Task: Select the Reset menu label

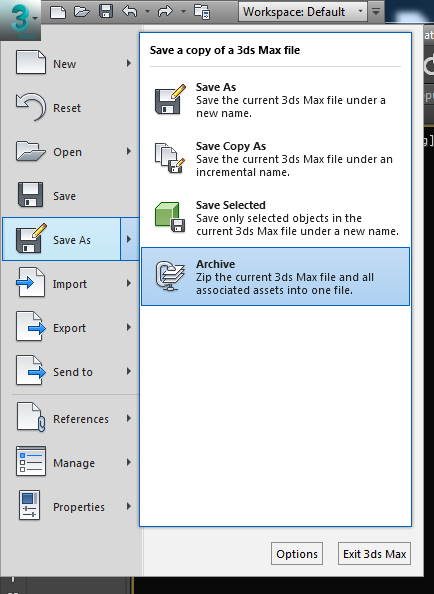Action: (x=67, y=108)
